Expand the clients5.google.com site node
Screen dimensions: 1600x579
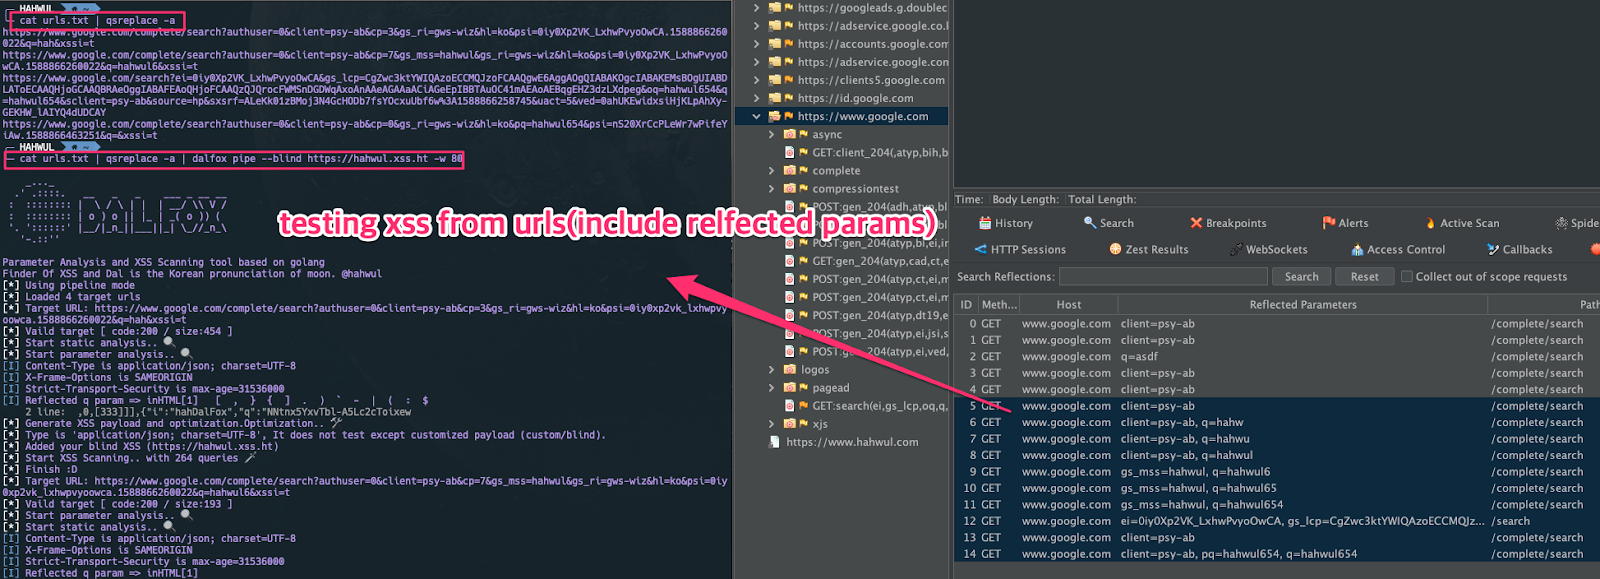point(757,80)
